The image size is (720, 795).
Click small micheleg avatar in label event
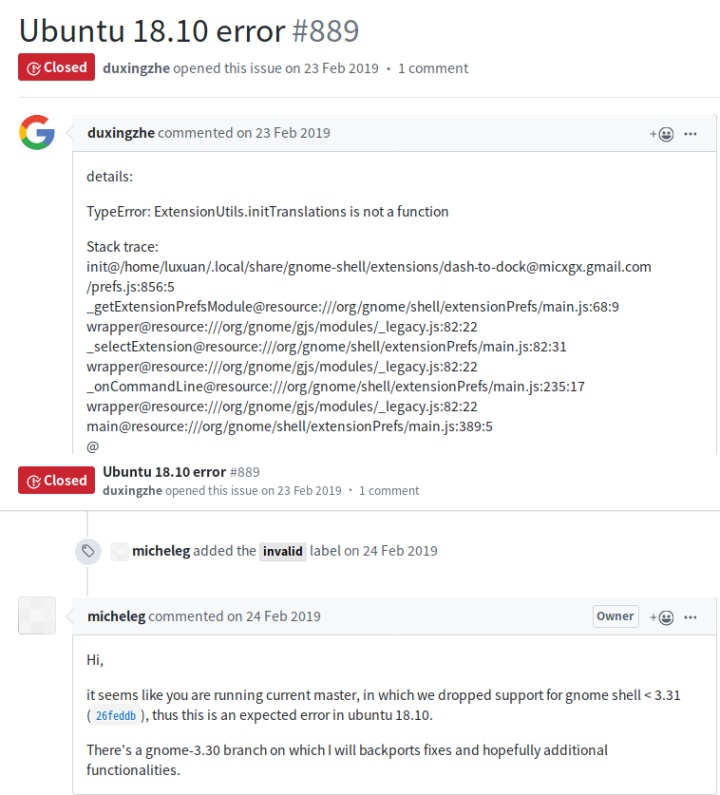[x=120, y=551]
